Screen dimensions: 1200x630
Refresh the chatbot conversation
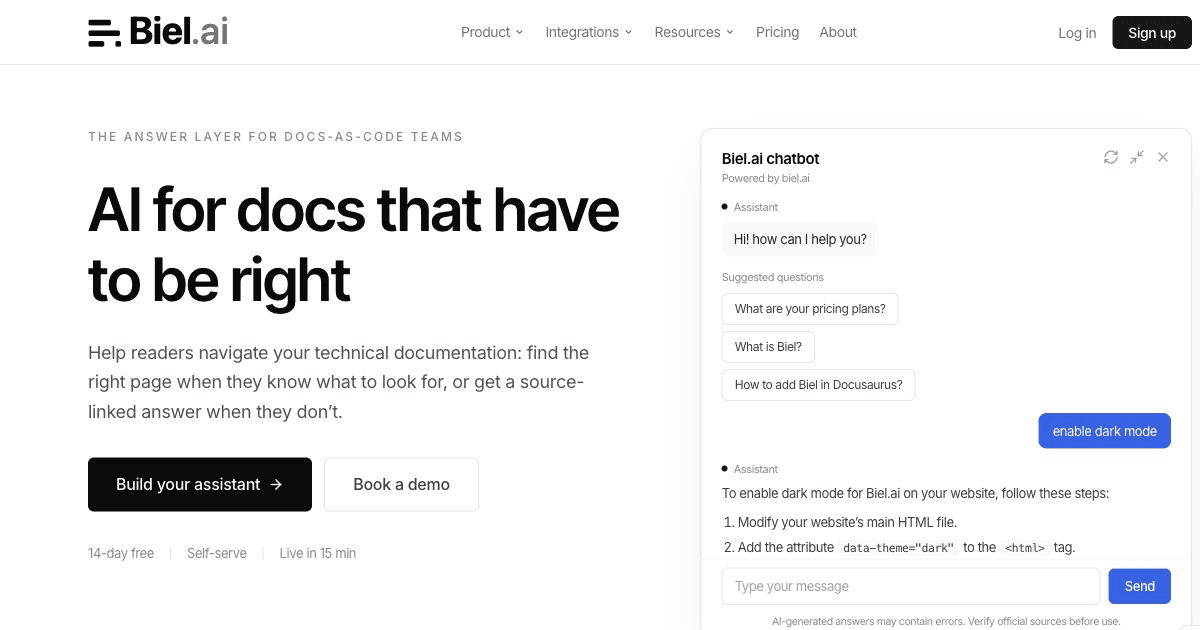coord(1111,157)
